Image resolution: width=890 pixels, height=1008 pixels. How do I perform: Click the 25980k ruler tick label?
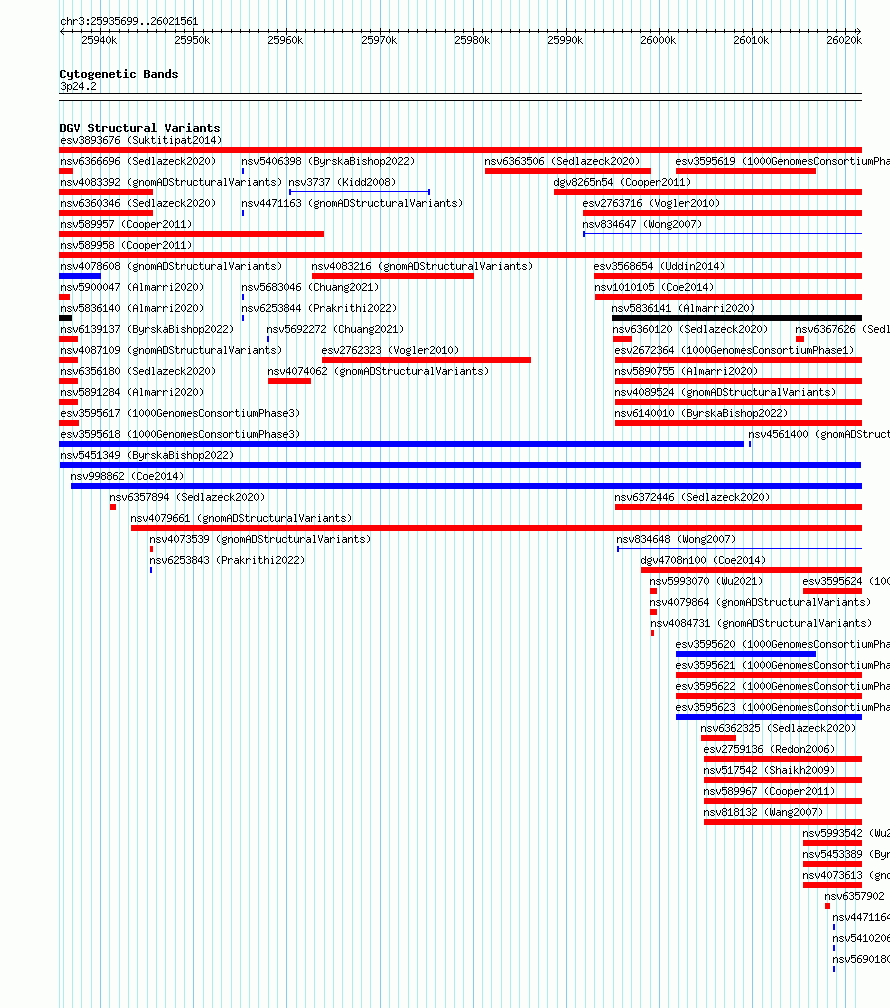pos(472,40)
